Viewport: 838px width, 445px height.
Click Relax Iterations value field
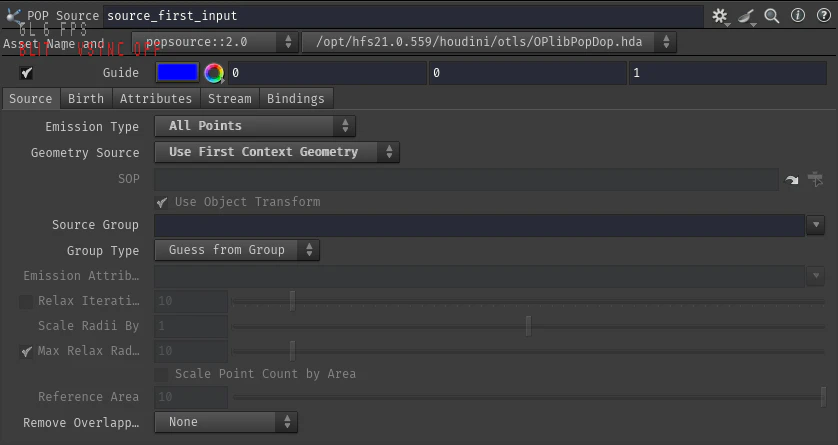click(191, 301)
